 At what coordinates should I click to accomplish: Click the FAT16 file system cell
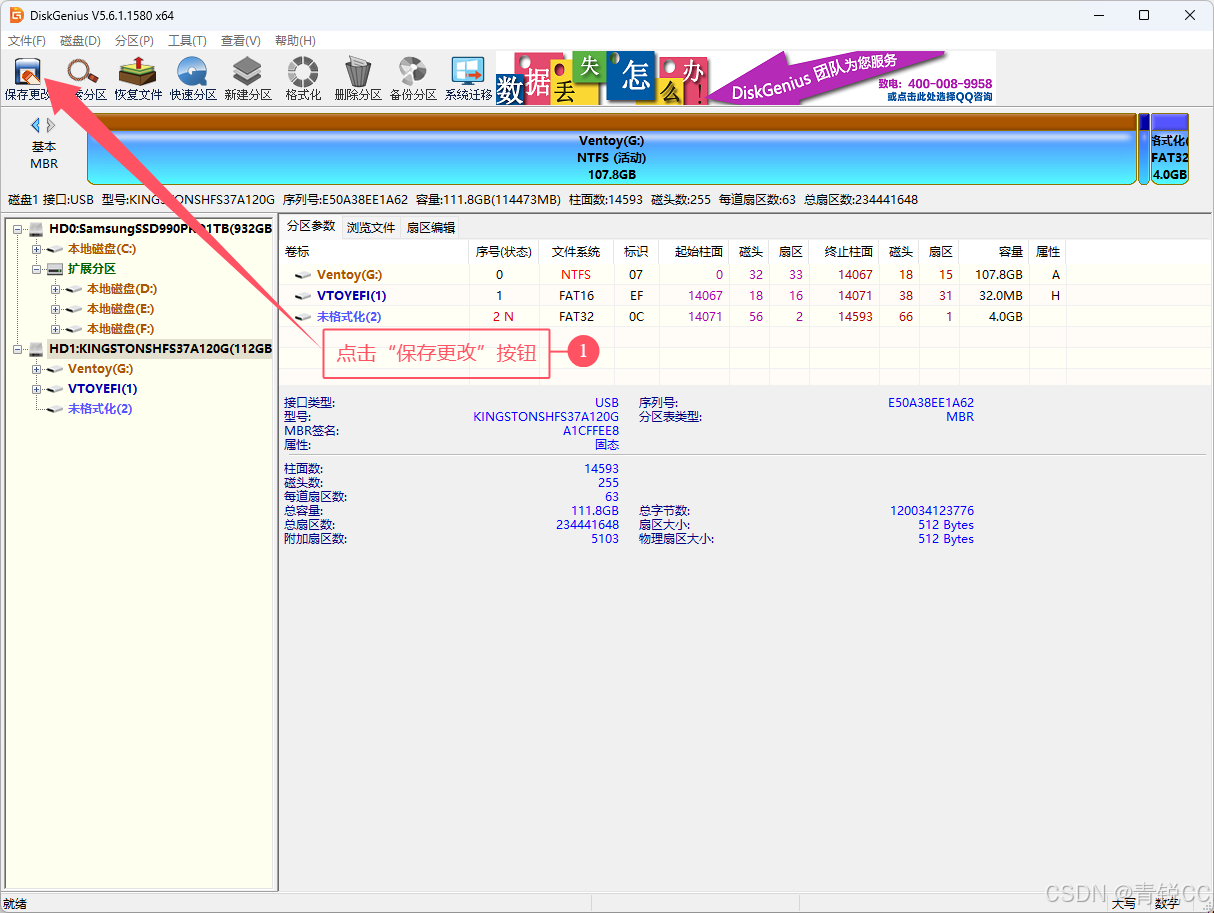[576, 296]
